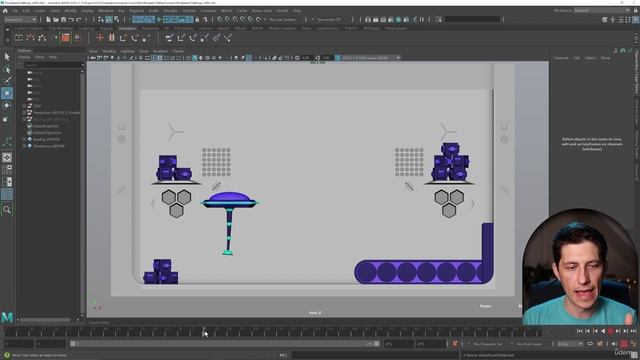Screen dimensions: 640x360
Task: Choose the Rotate tool in toolbox
Action: tap(7, 105)
